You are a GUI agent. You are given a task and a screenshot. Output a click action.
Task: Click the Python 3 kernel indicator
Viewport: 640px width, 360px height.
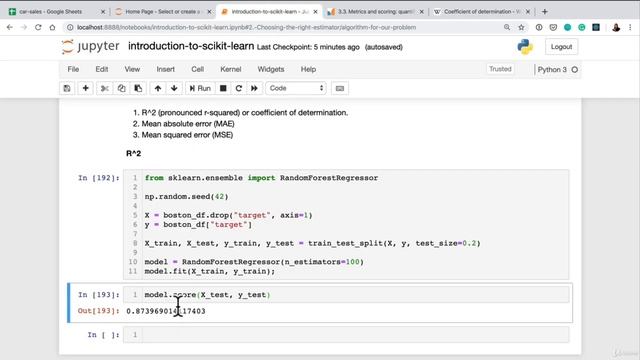pyautogui.click(x=558, y=69)
